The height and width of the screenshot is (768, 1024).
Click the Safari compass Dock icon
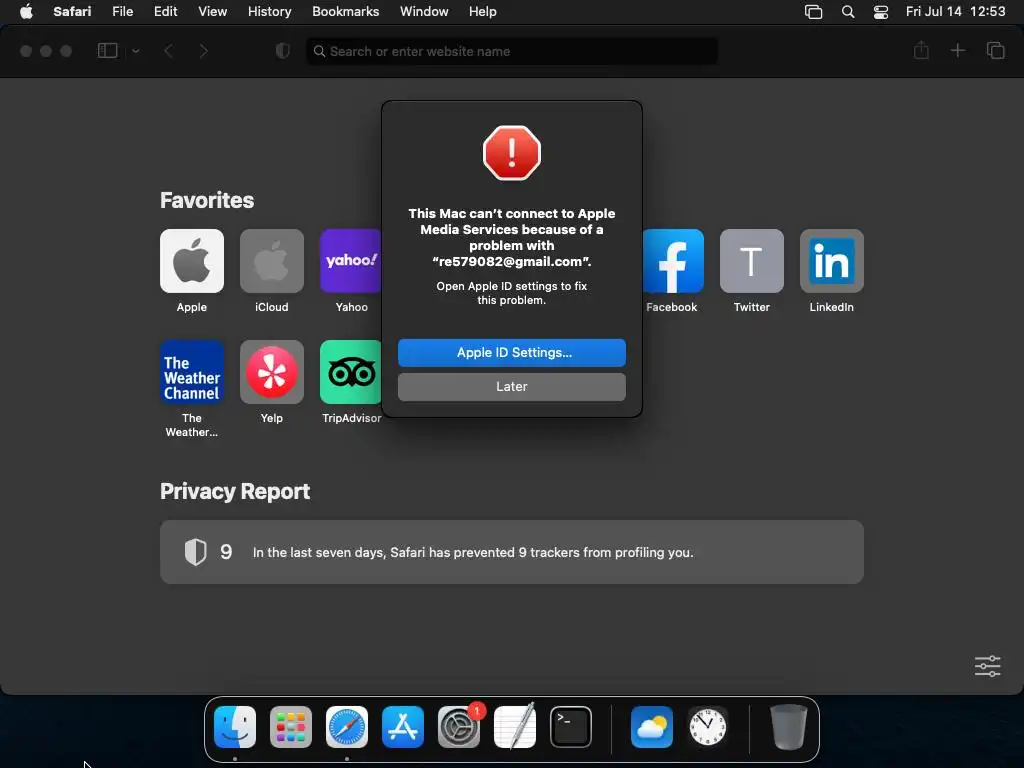point(347,727)
